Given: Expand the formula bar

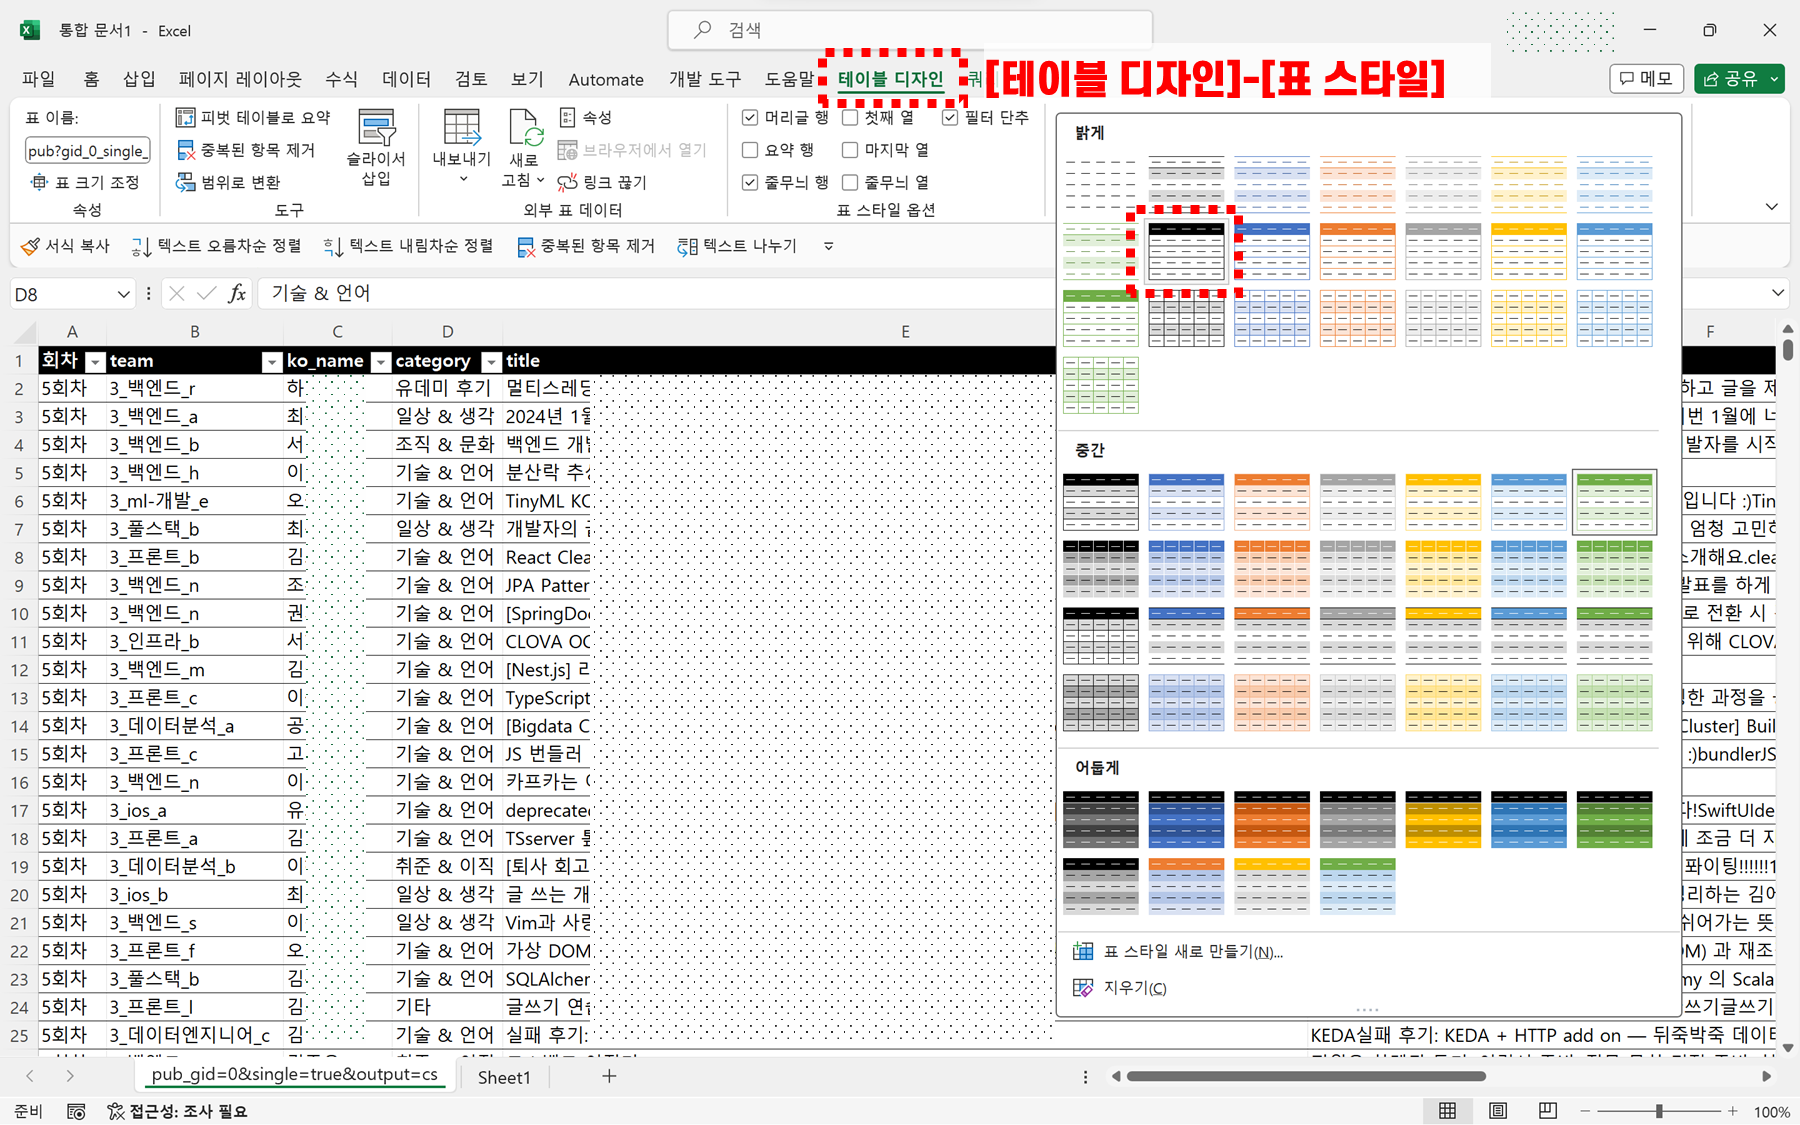Looking at the screenshot, I should [1777, 293].
